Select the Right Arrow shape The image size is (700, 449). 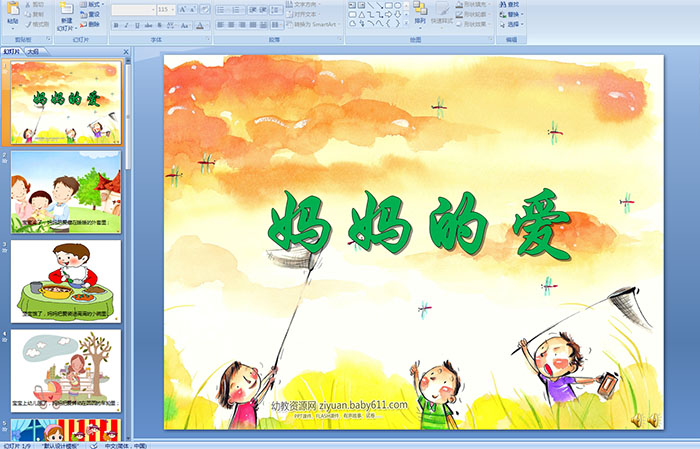pos(388,15)
